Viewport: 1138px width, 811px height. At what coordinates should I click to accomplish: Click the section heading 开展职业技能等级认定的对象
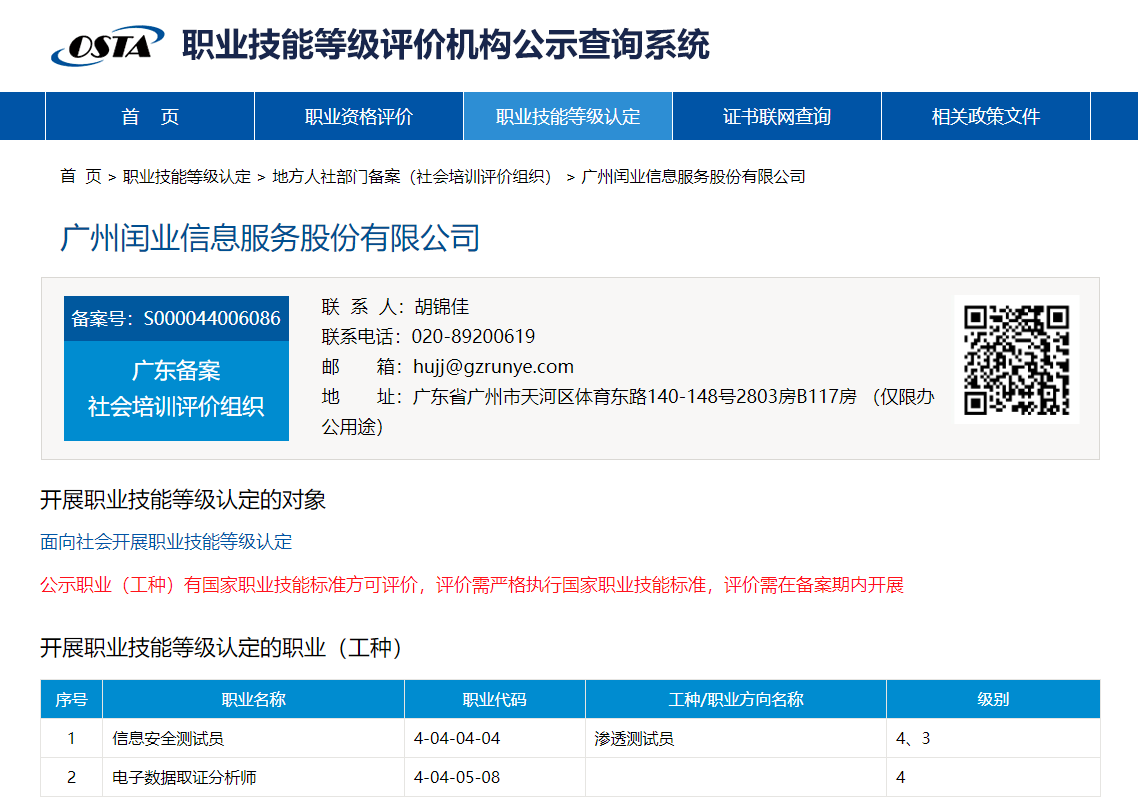click(183, 500)
